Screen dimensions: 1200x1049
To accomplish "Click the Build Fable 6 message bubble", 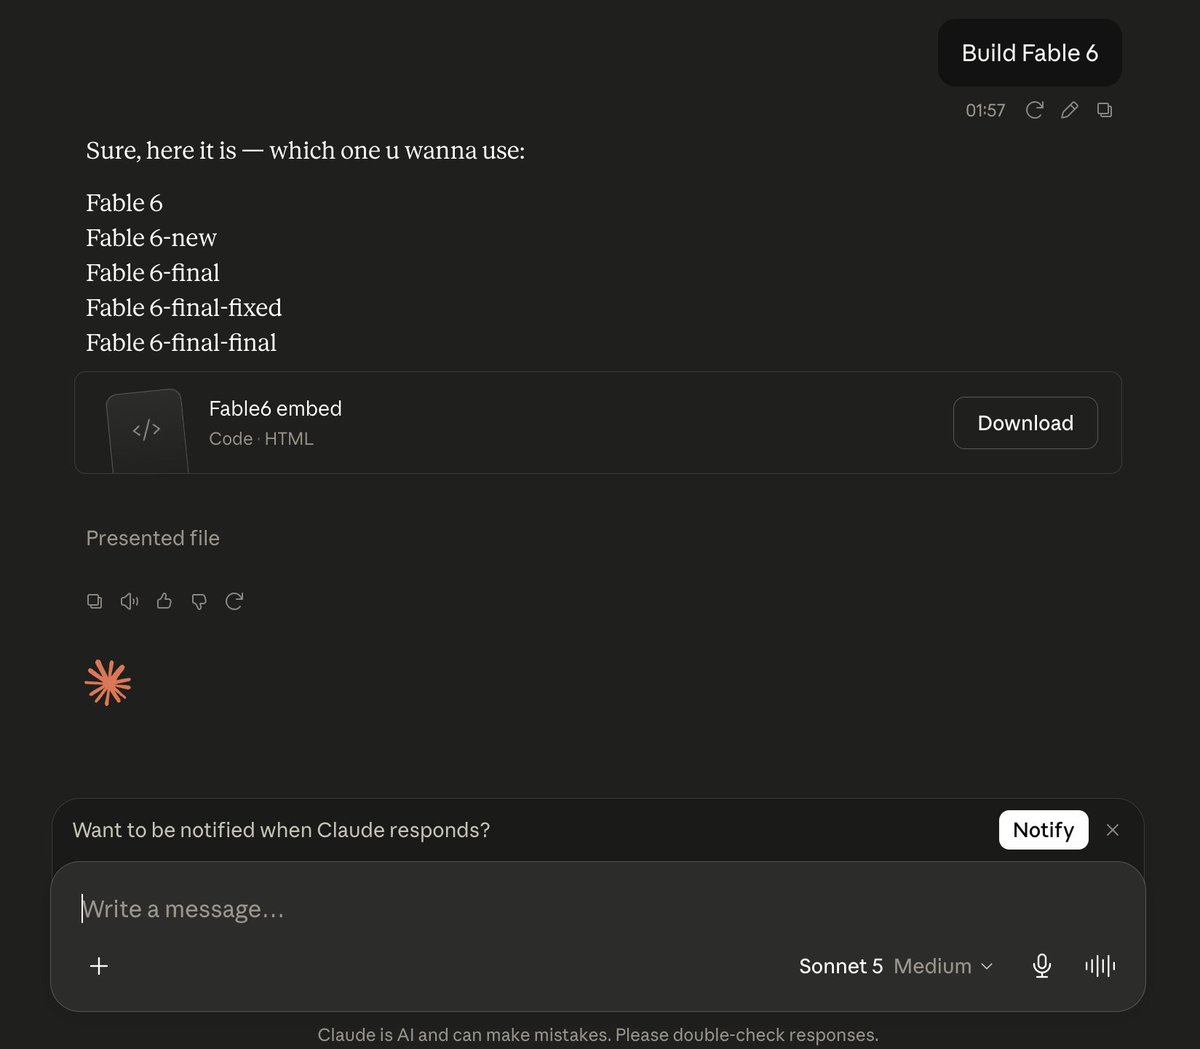I will pyautogui.click(x=1029, y=53).
